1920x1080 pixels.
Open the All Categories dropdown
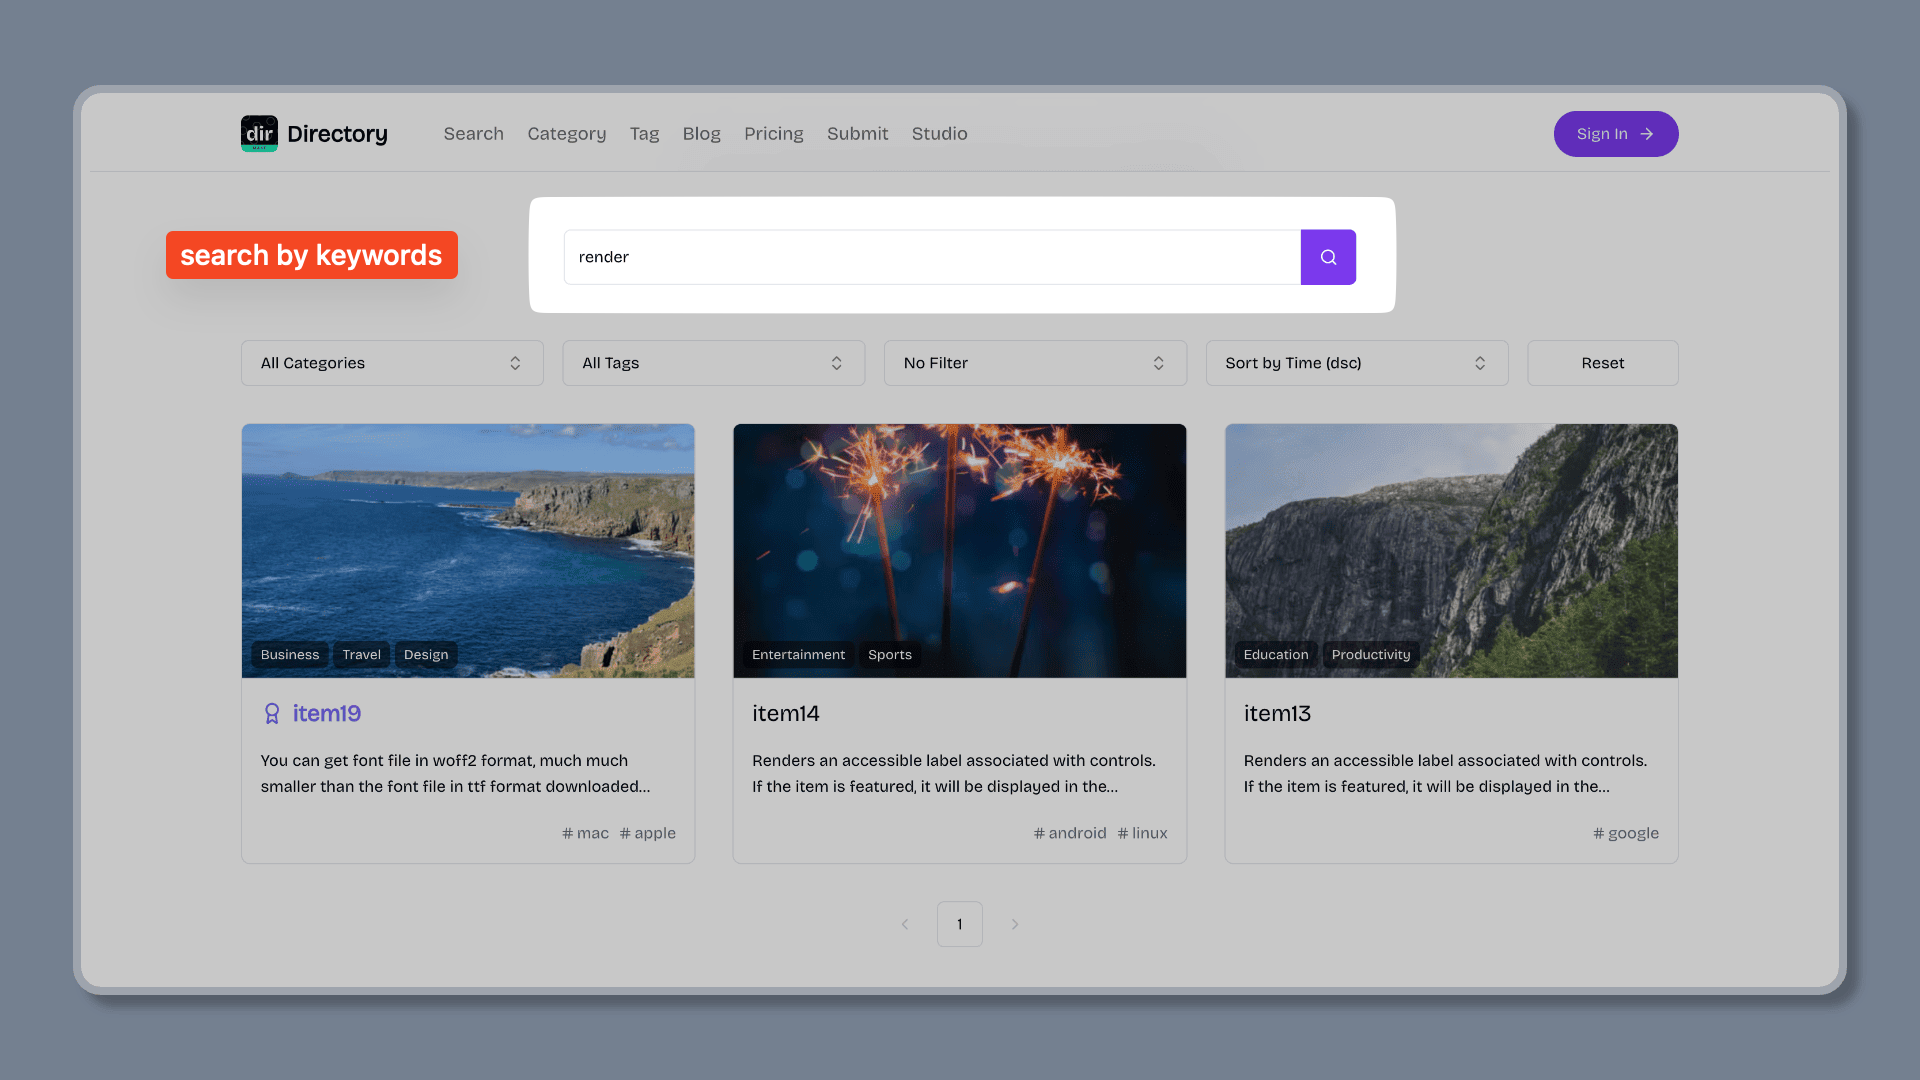[392, 363]
